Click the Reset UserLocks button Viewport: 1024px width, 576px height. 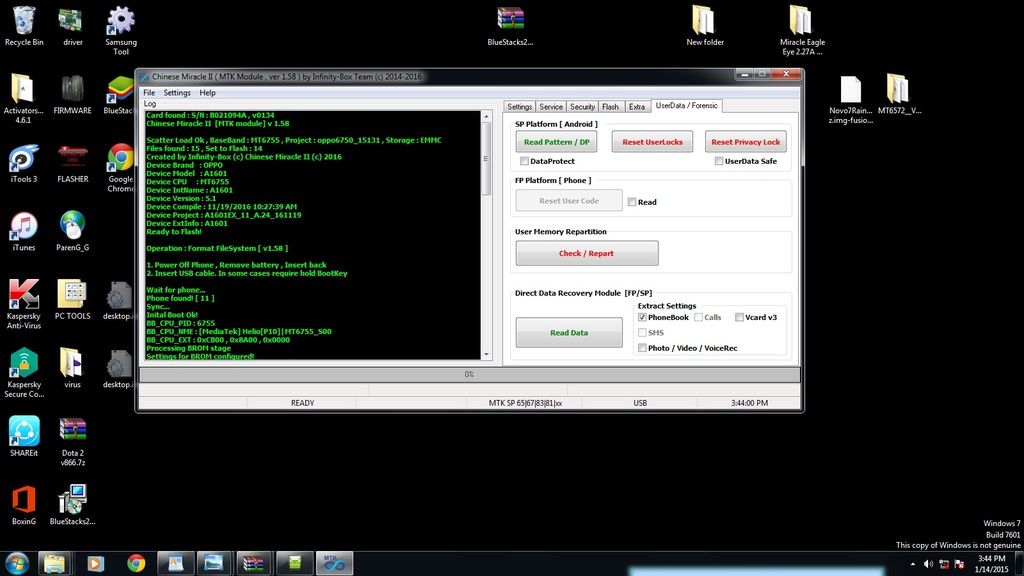(652, 142)
